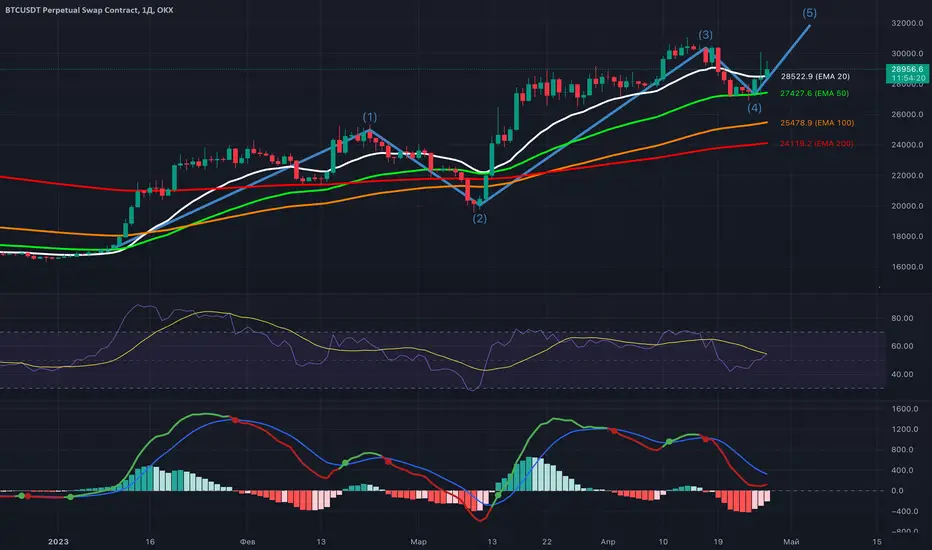Viewport: 932px width, 550px height.
Task: Click the 16 date label on time axis
Action: 150,542
